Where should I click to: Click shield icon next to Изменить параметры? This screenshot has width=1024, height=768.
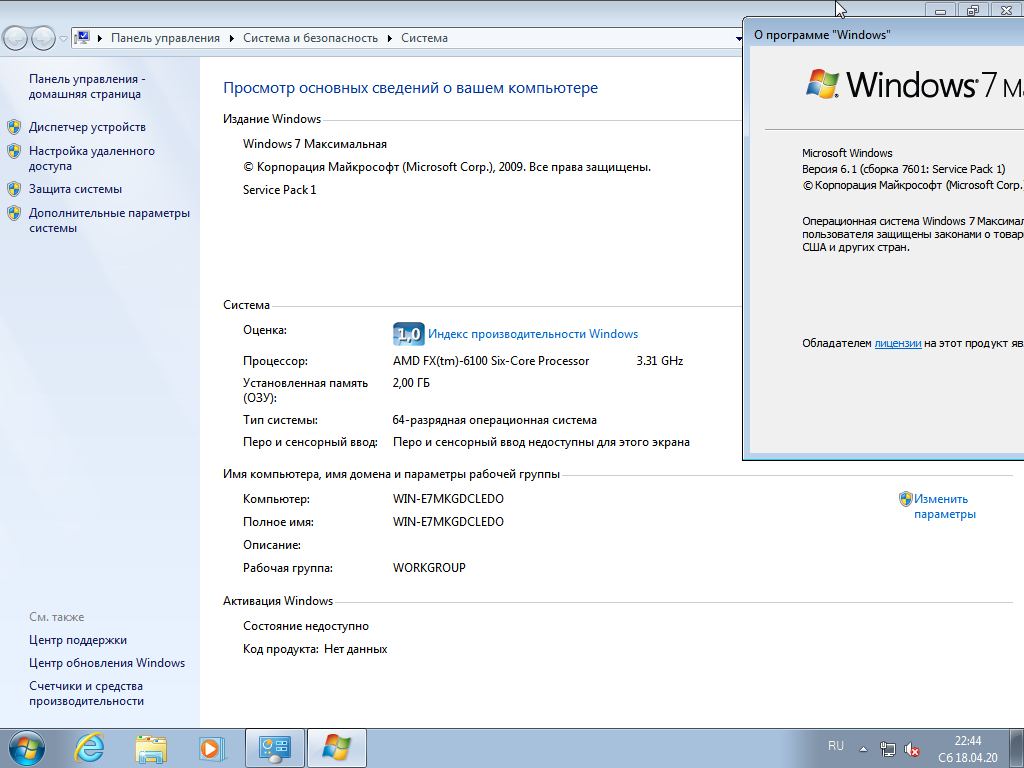pyautogui.click(x=905, y=499)
